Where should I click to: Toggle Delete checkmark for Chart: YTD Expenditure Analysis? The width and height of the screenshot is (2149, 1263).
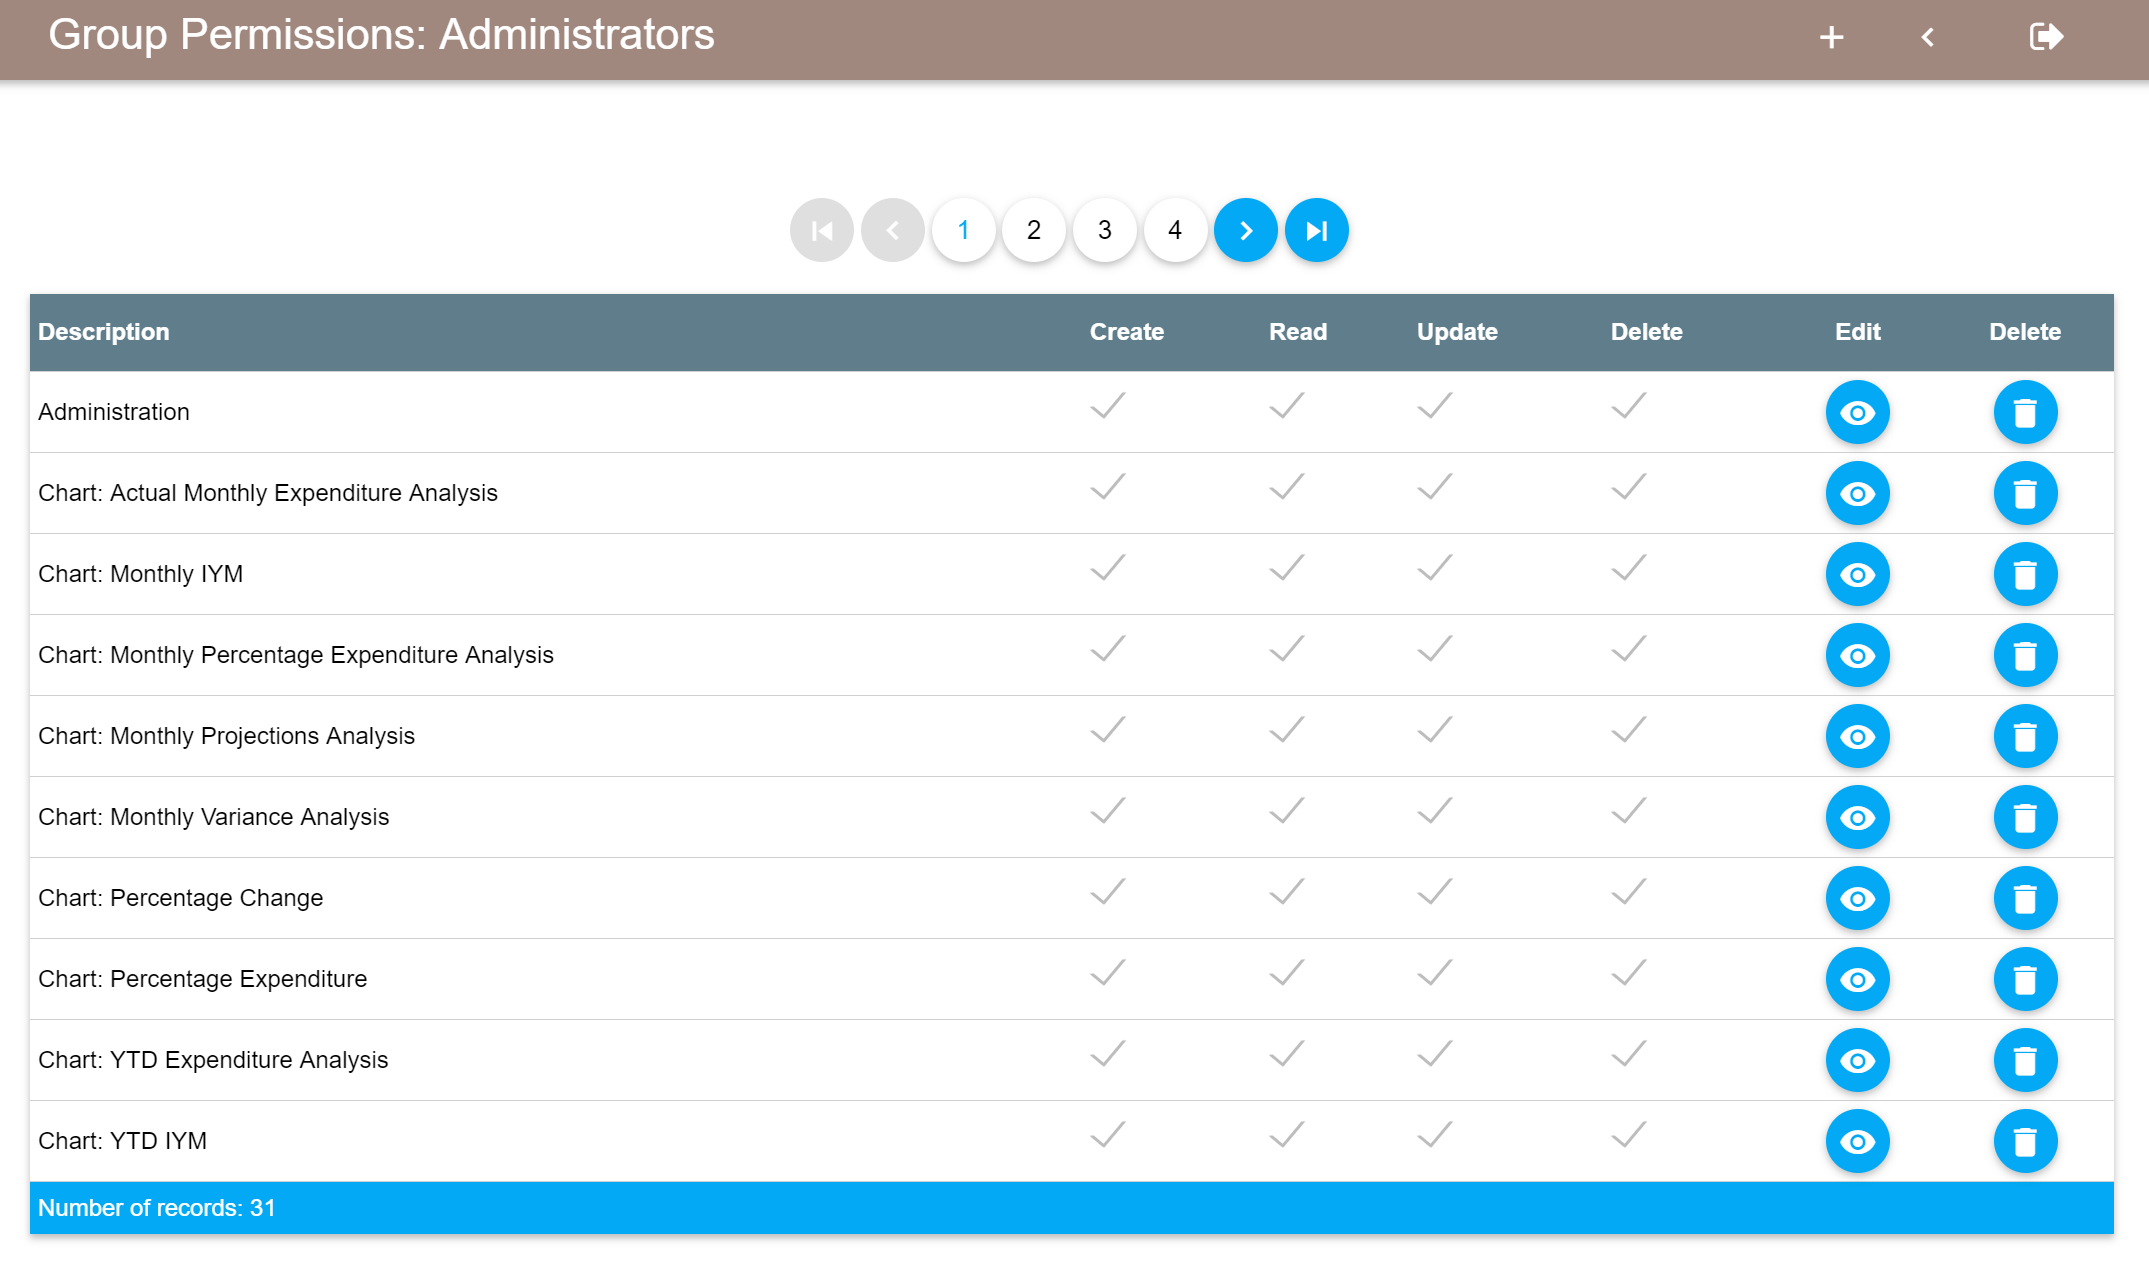point(1629,1054)
